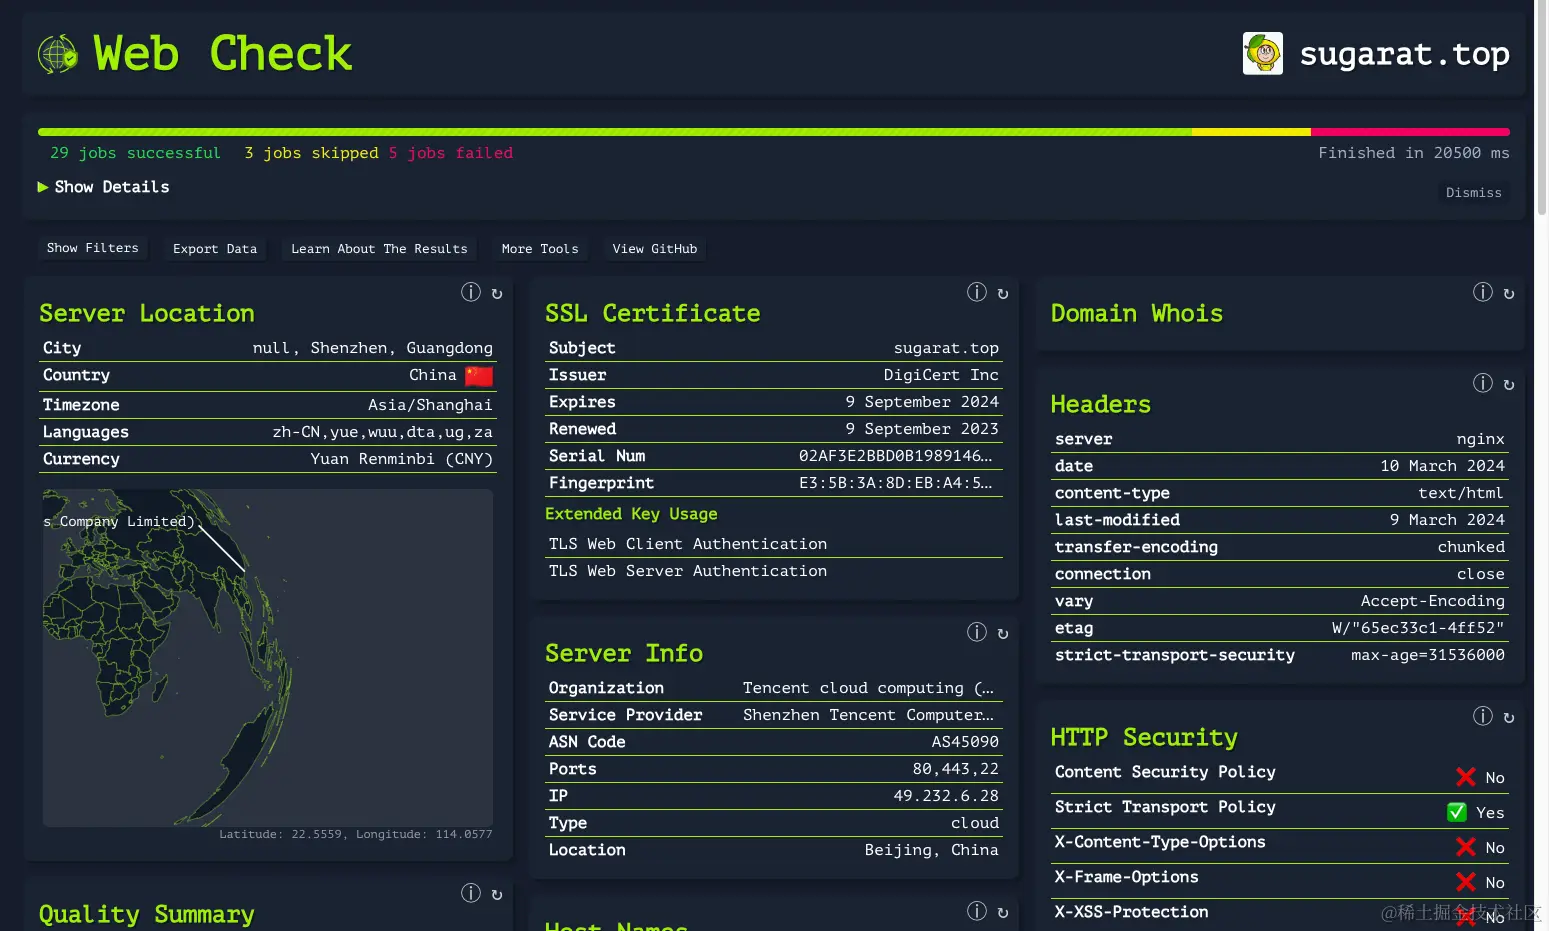Select City value null, Shenzhen, Guangdong
Screen dimensions: 1549x931
[x=372, y=348]
